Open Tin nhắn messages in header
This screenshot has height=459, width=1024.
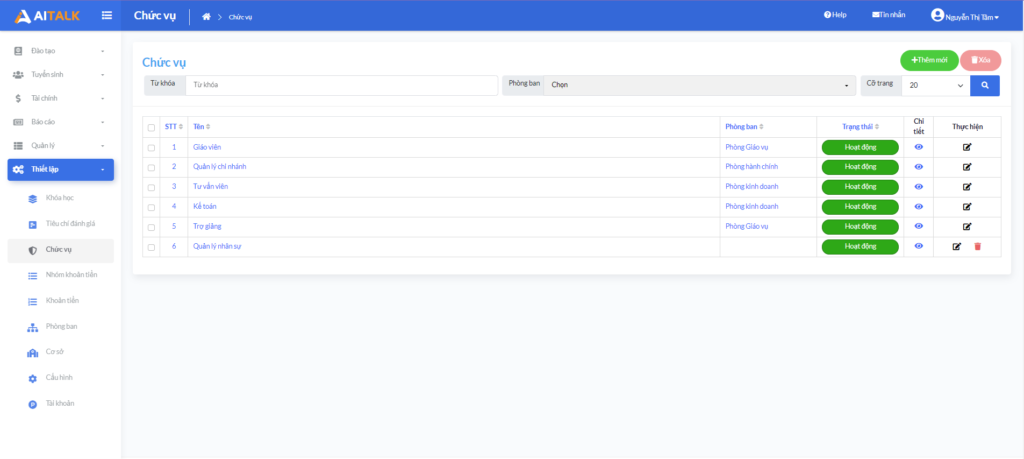(888, 15)
